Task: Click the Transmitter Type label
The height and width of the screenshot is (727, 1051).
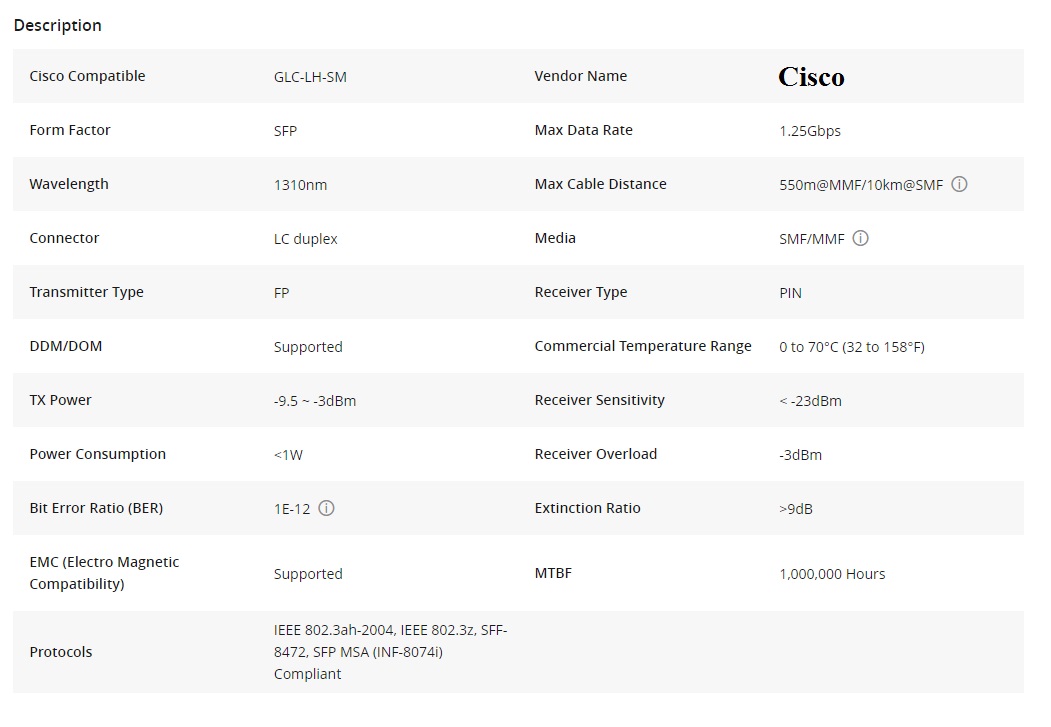Action: (x=86, y=292)
